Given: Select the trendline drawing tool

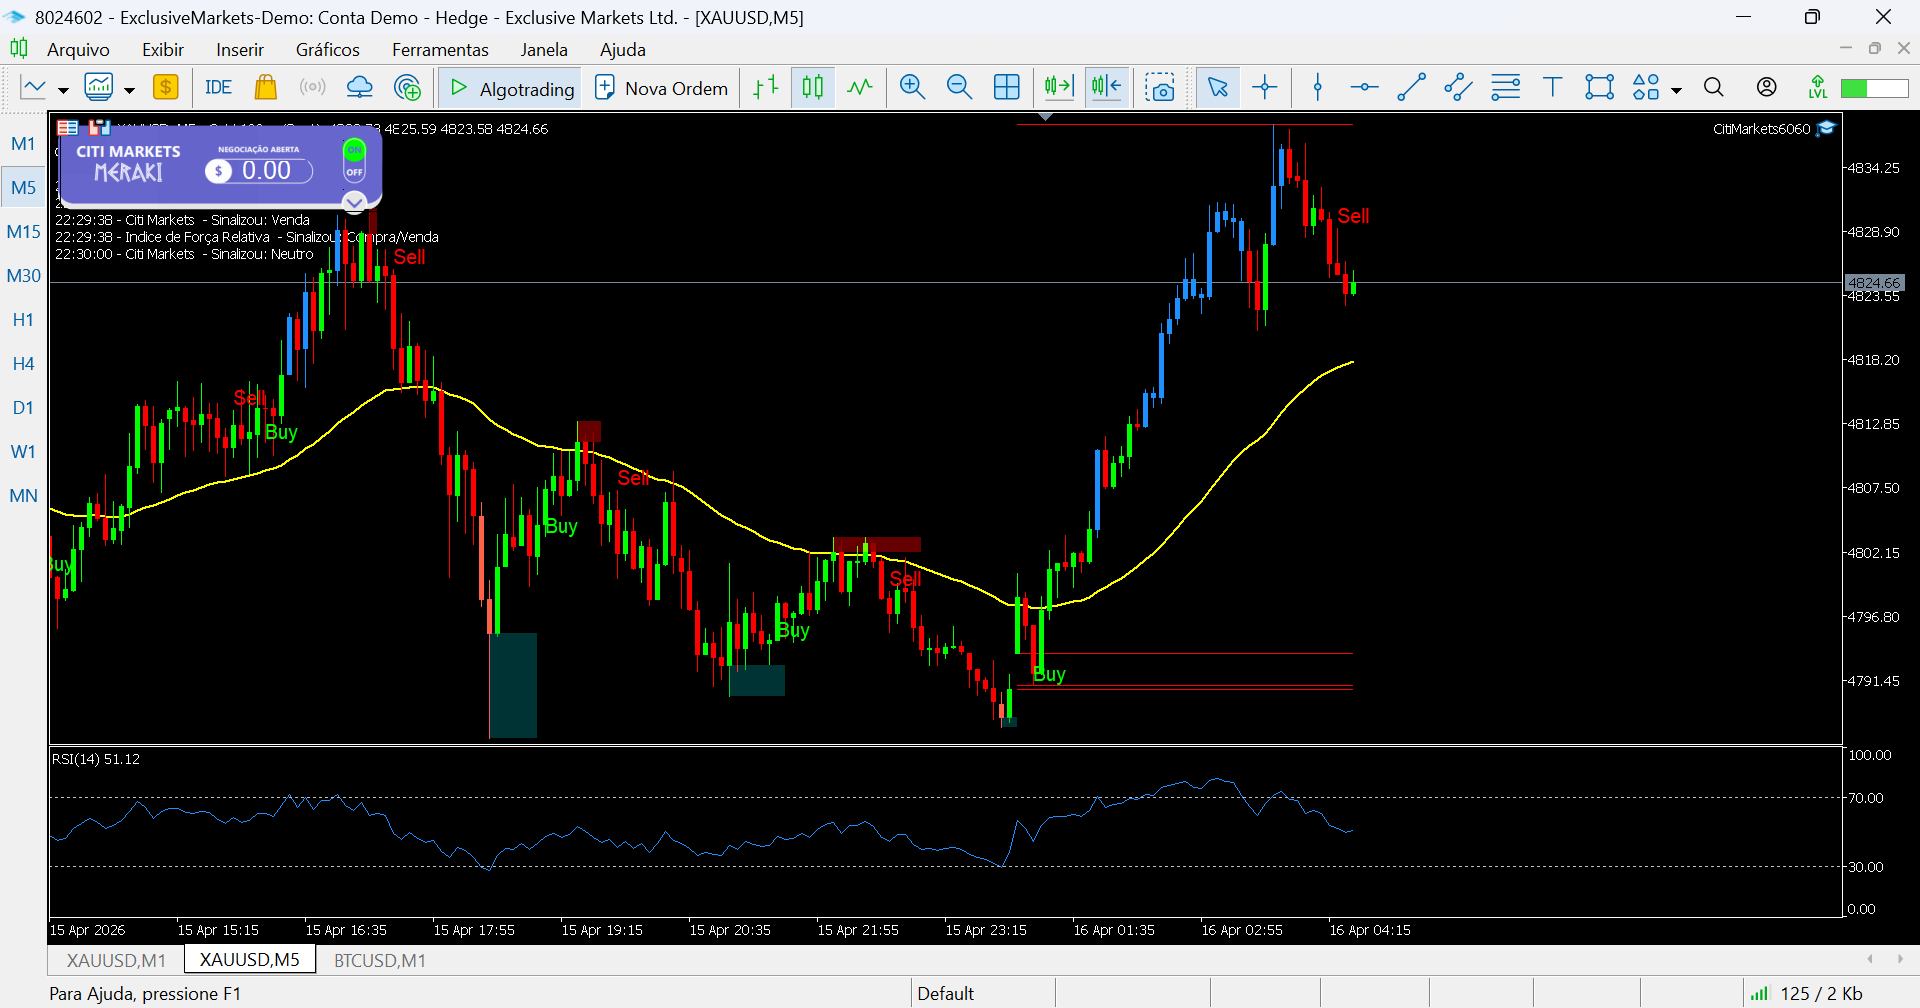Looking at the screenshot, I should click(x=1411, y=88).
